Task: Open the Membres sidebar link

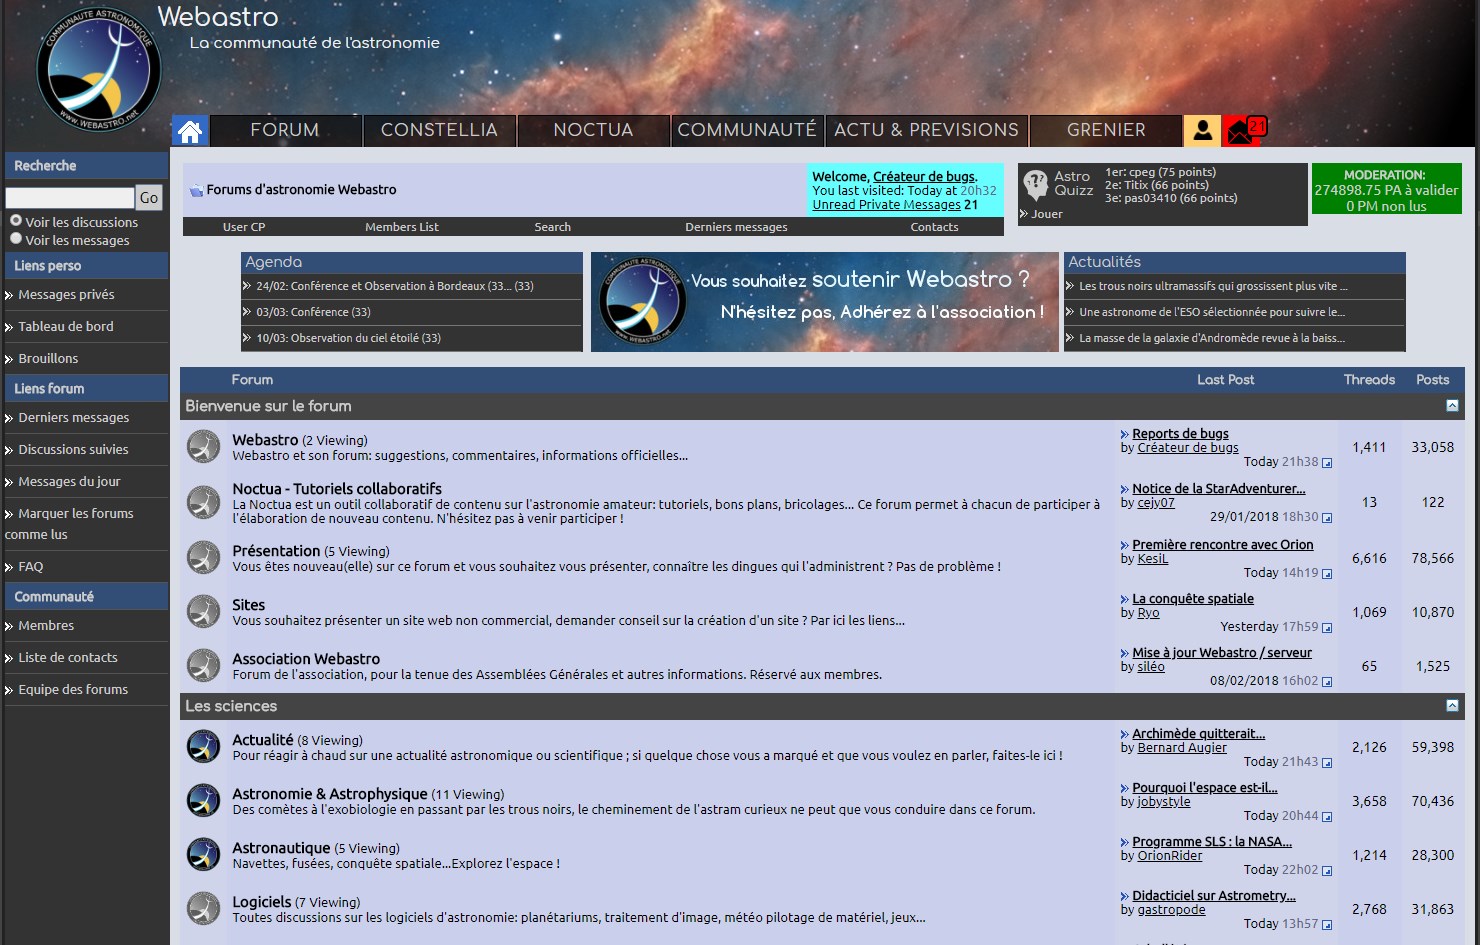Action: click(46, 626)
